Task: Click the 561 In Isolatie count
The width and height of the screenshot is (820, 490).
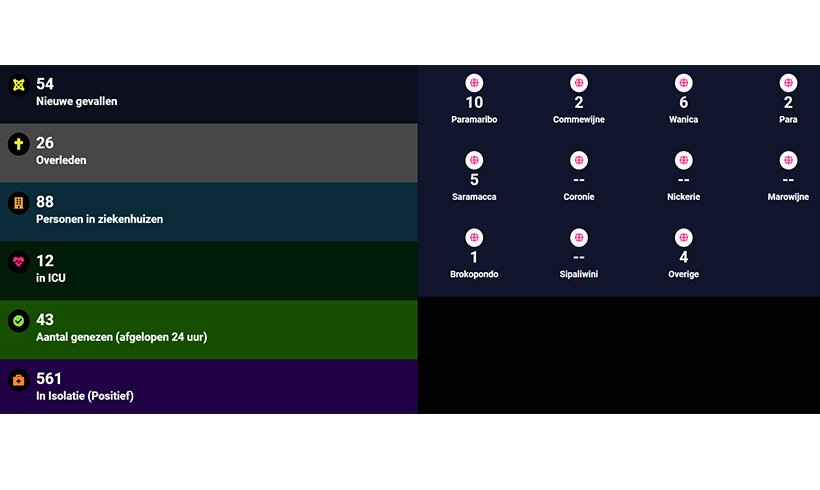Action: coord(49,379)
